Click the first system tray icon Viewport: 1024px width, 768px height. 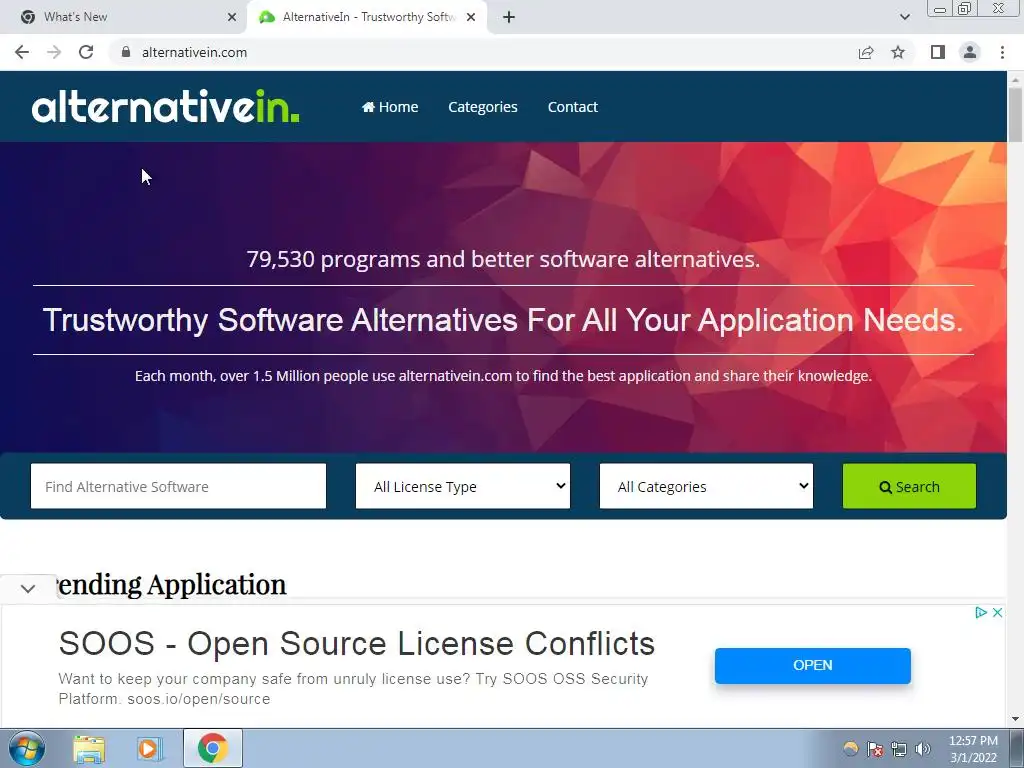pyautogui.click(x=850, y=749)
